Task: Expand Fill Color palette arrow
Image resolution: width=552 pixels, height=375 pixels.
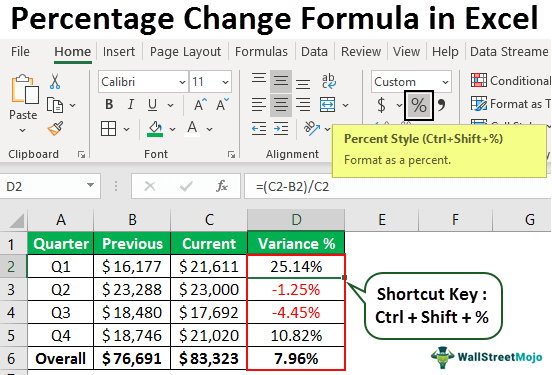Action: point(172,129)
